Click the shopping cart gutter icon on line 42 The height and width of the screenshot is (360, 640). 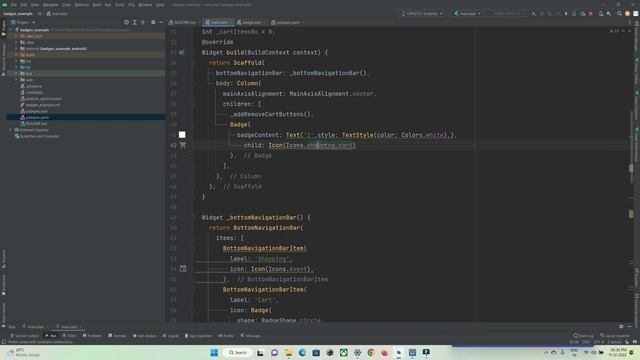point(183,145)
